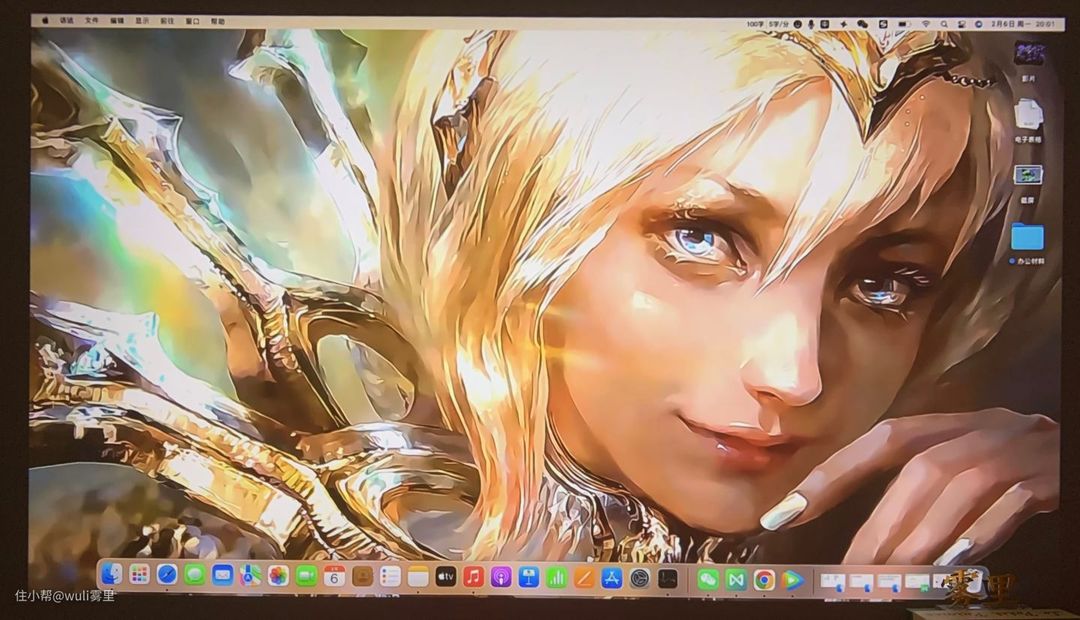
Task: Open the App Store icon
Action: [612, 577]
